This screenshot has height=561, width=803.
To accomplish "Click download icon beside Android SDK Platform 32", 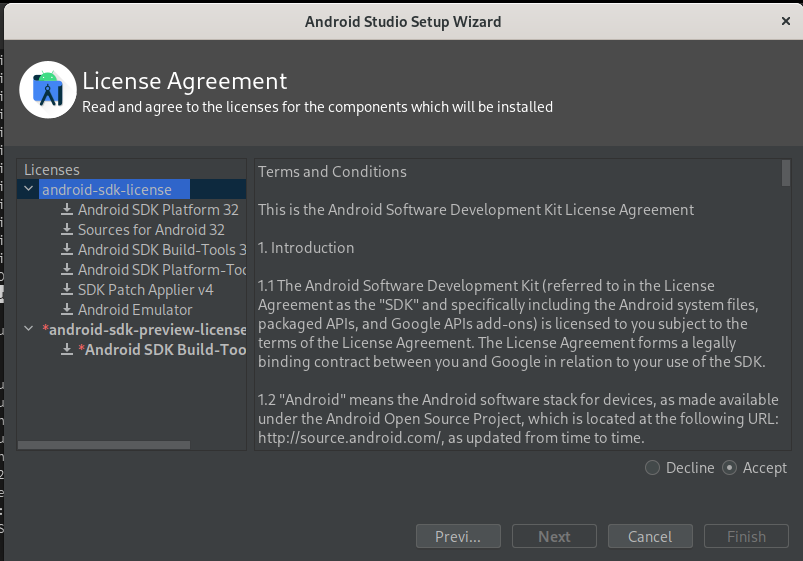I will 67,210.
